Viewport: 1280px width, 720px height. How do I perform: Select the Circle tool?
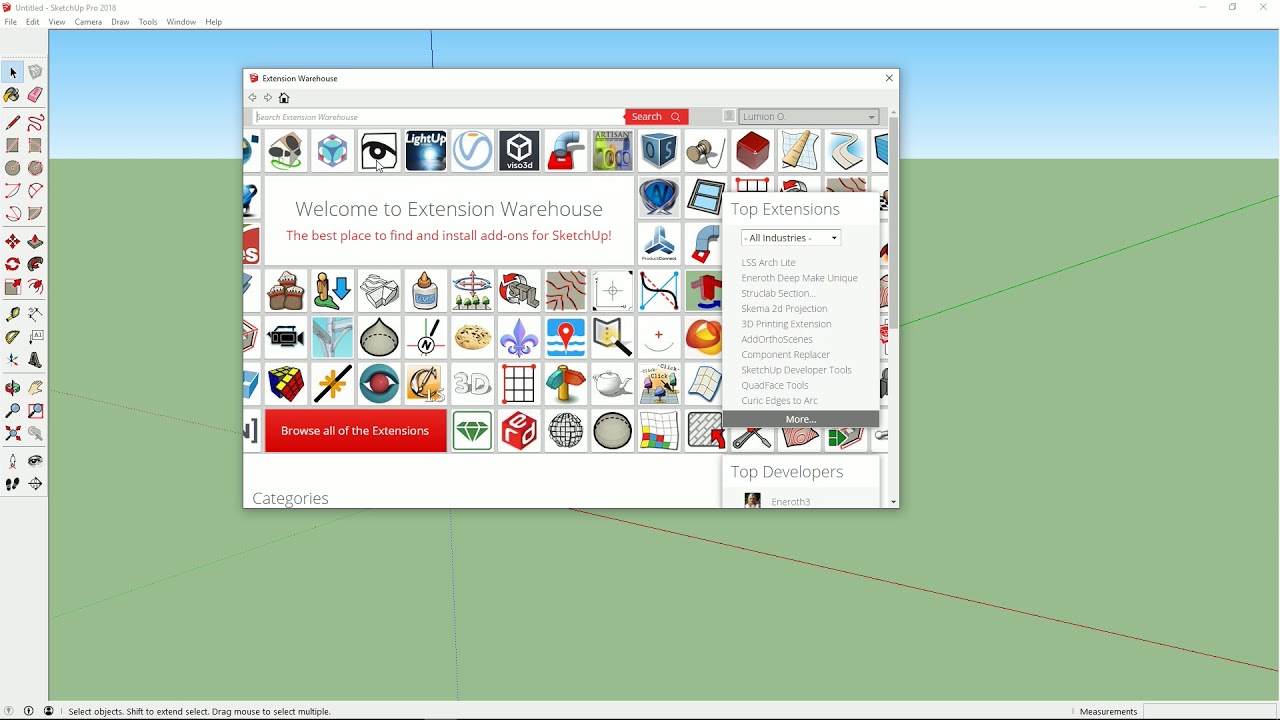coord(13,168)
